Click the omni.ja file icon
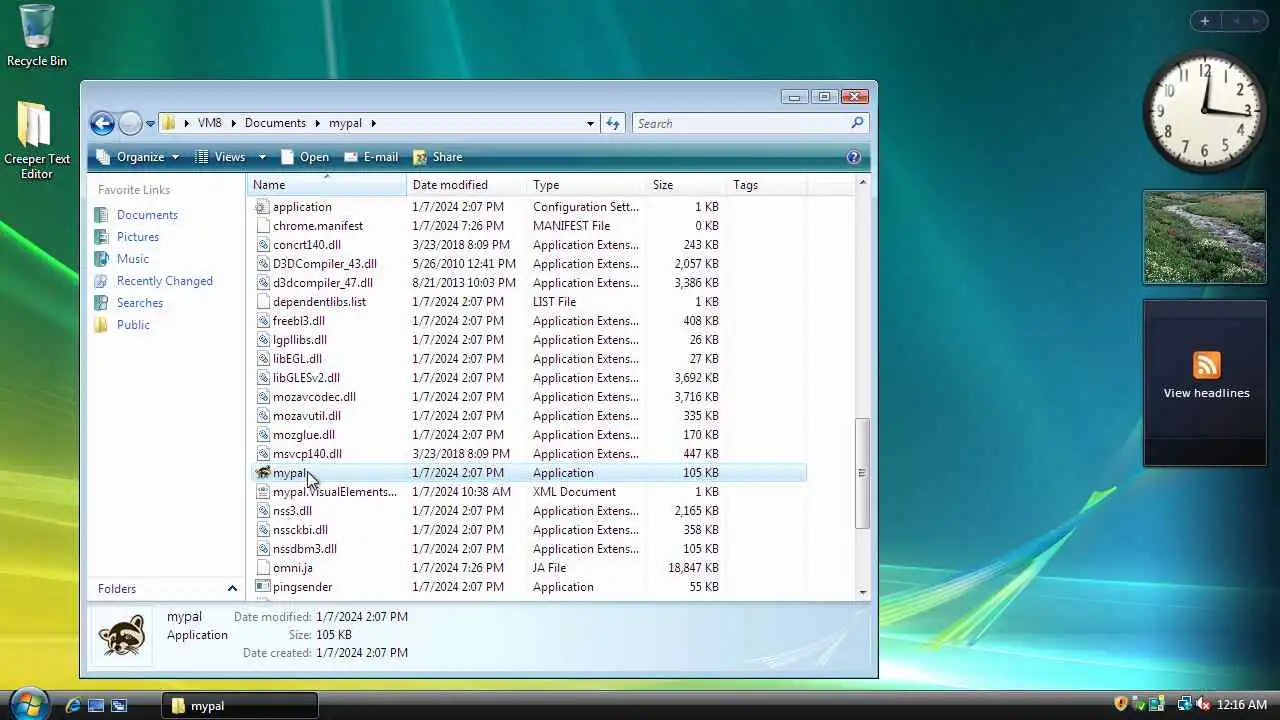1280x720 pixels. (263, 568)
